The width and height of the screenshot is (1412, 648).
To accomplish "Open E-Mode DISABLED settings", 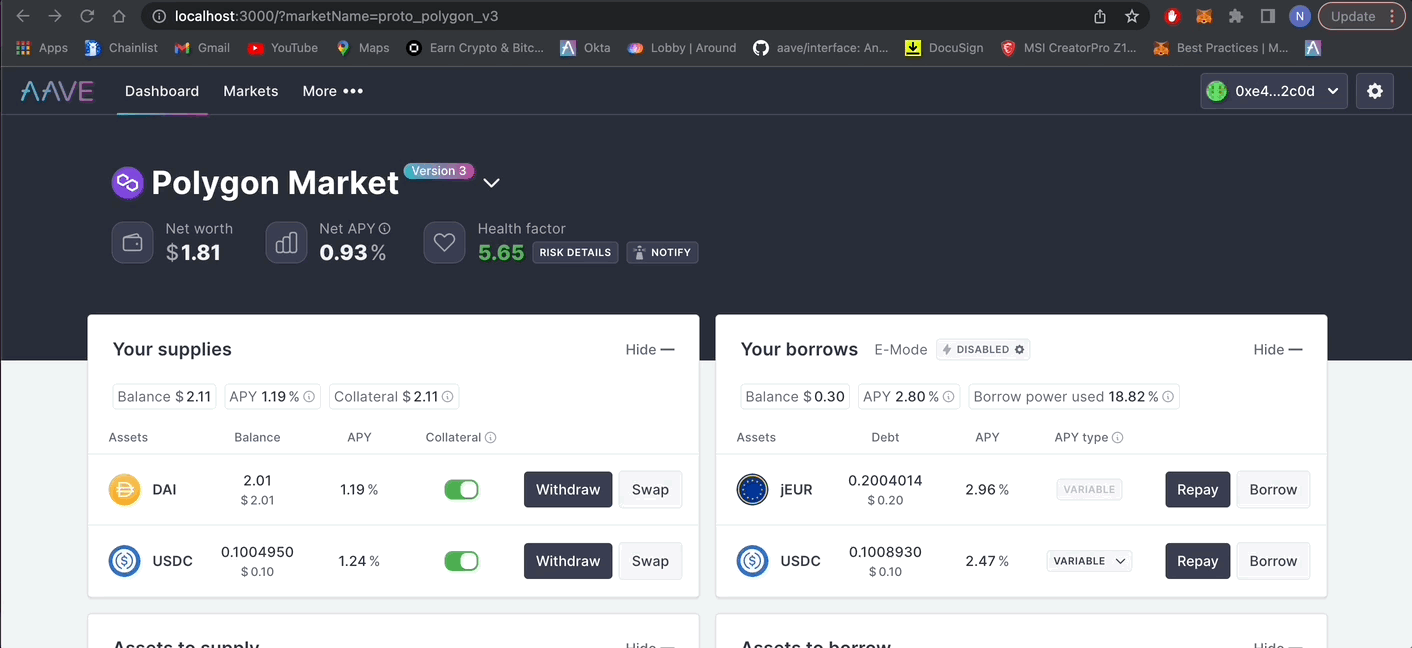I will (983, 350).
